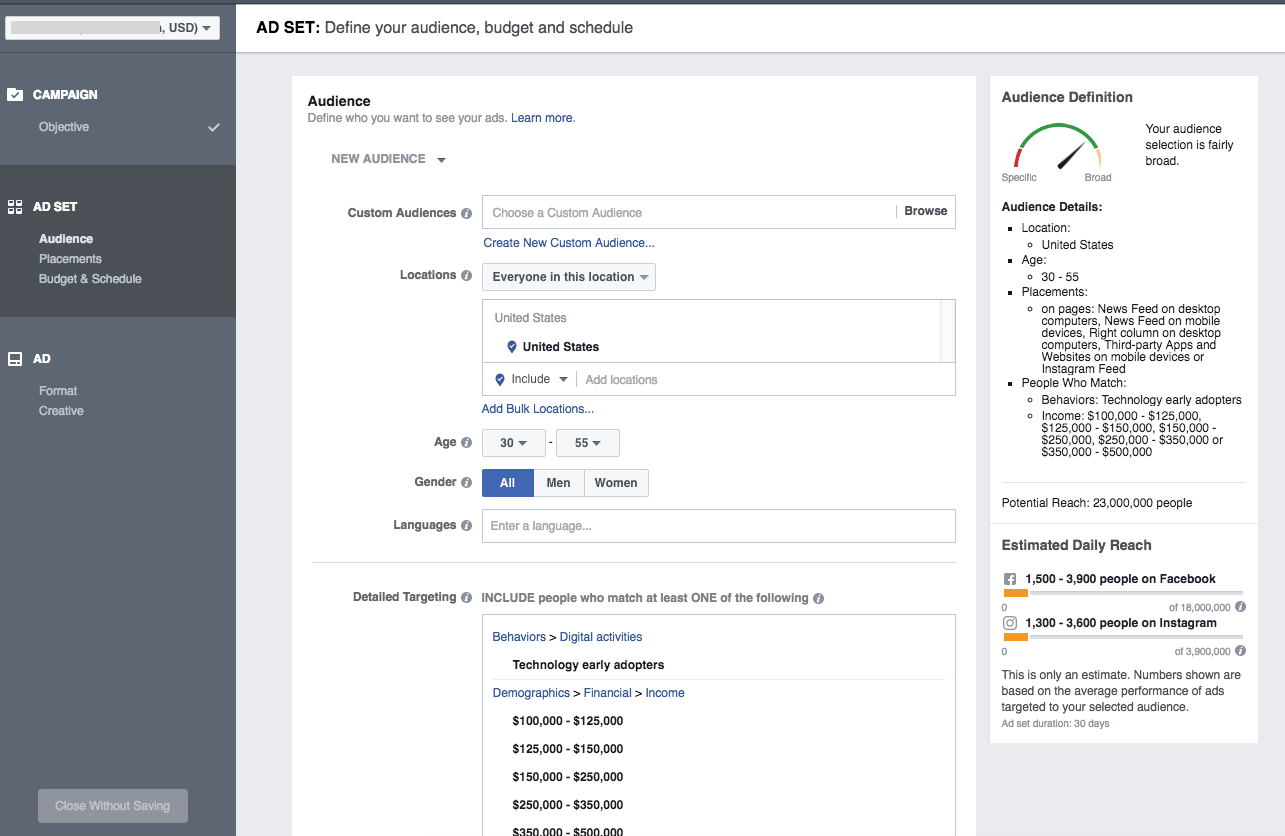Click Close Without Saving button

pyautogui.click(x=113, y=806)
